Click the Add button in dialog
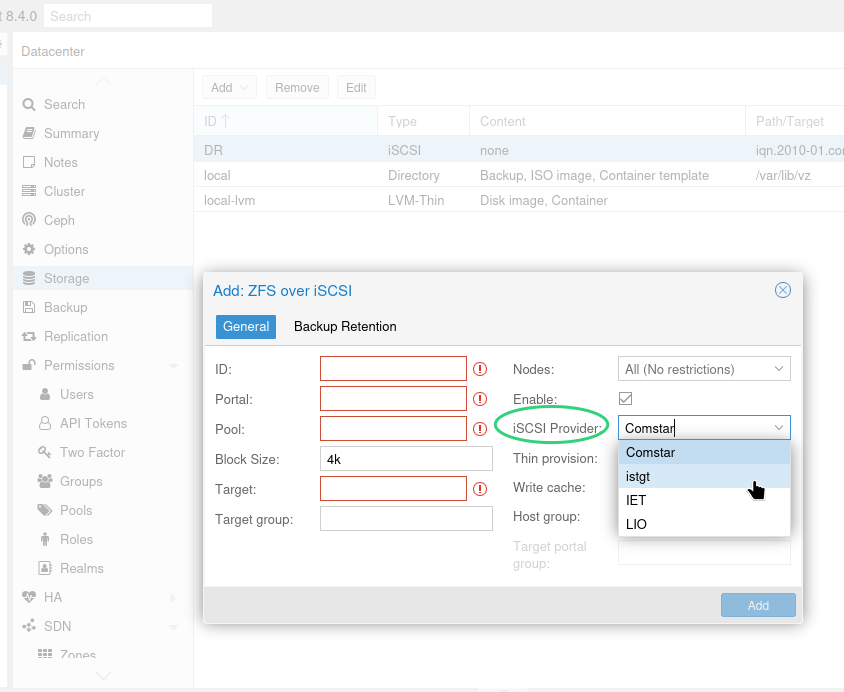The height and width of the screenshot is (692, 844). point(758,605)
